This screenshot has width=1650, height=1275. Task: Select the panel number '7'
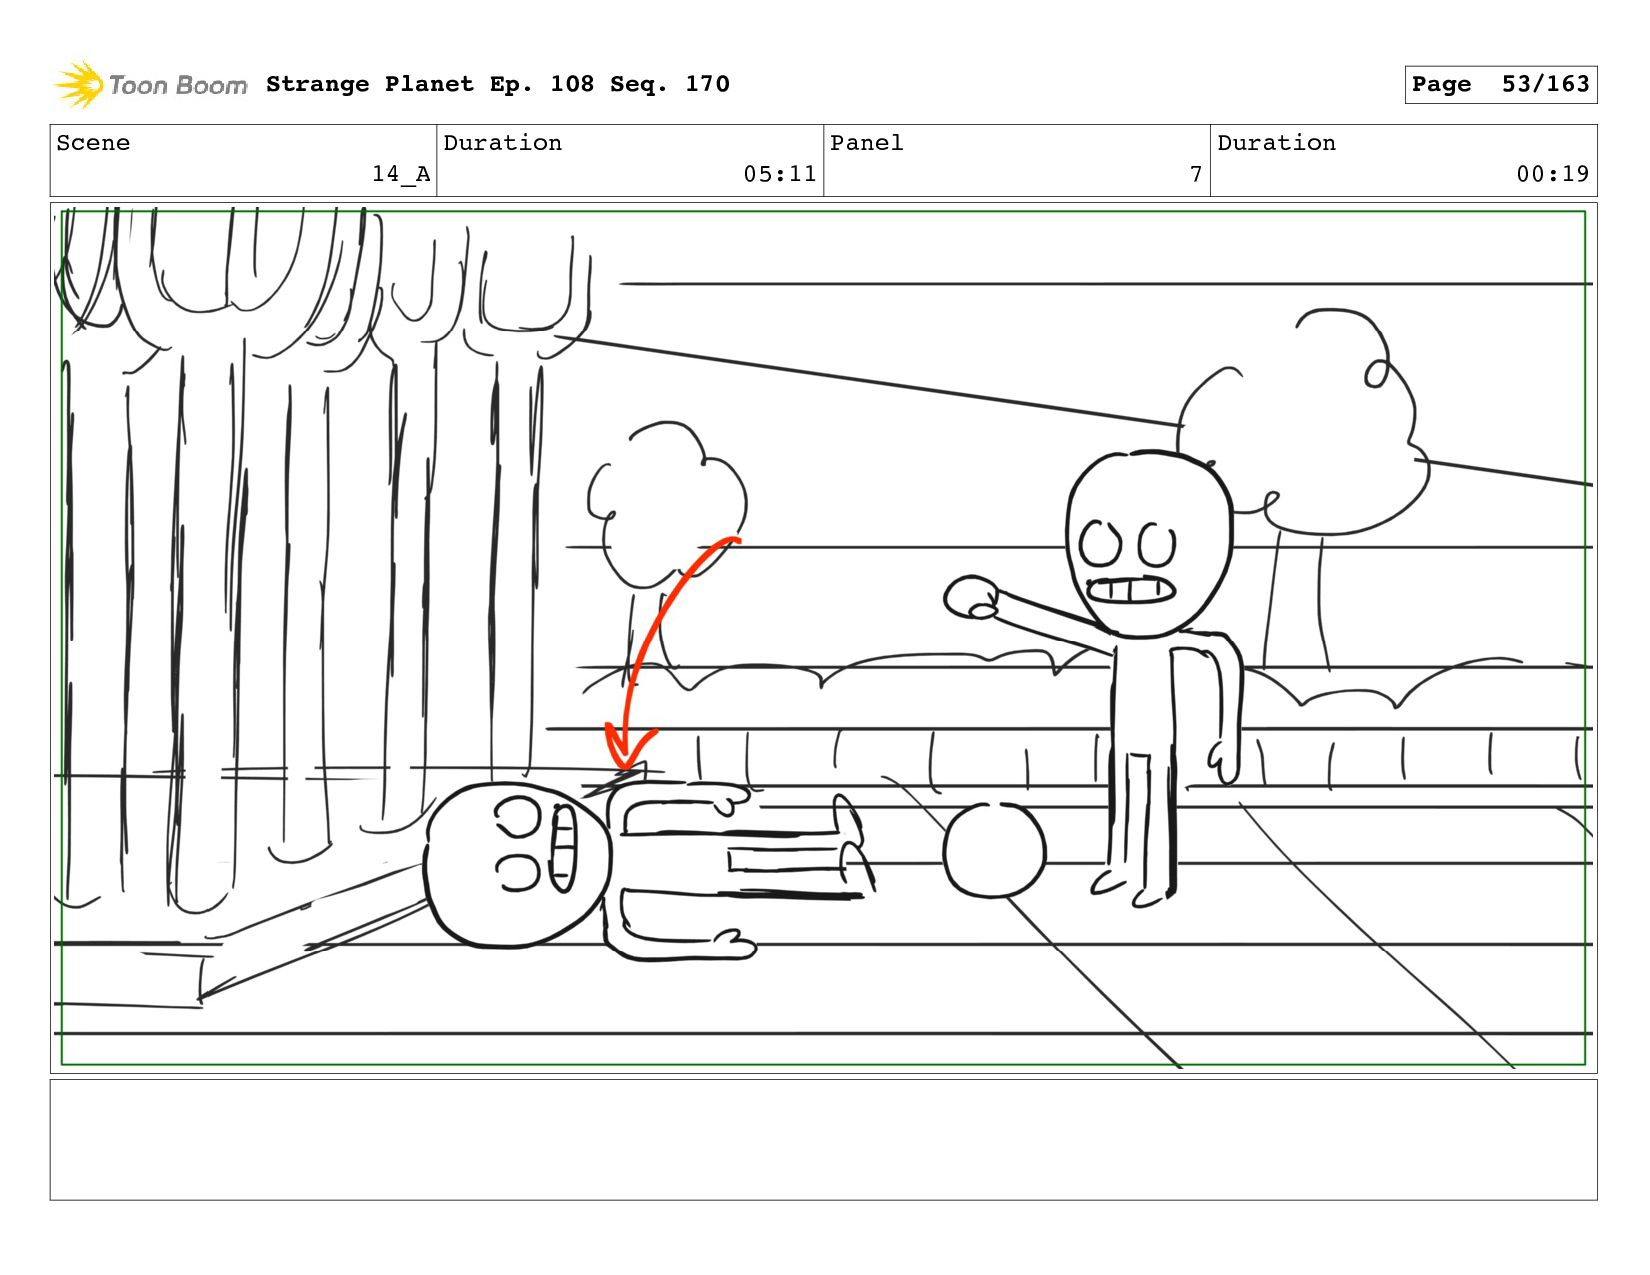tap(1196, 174)
